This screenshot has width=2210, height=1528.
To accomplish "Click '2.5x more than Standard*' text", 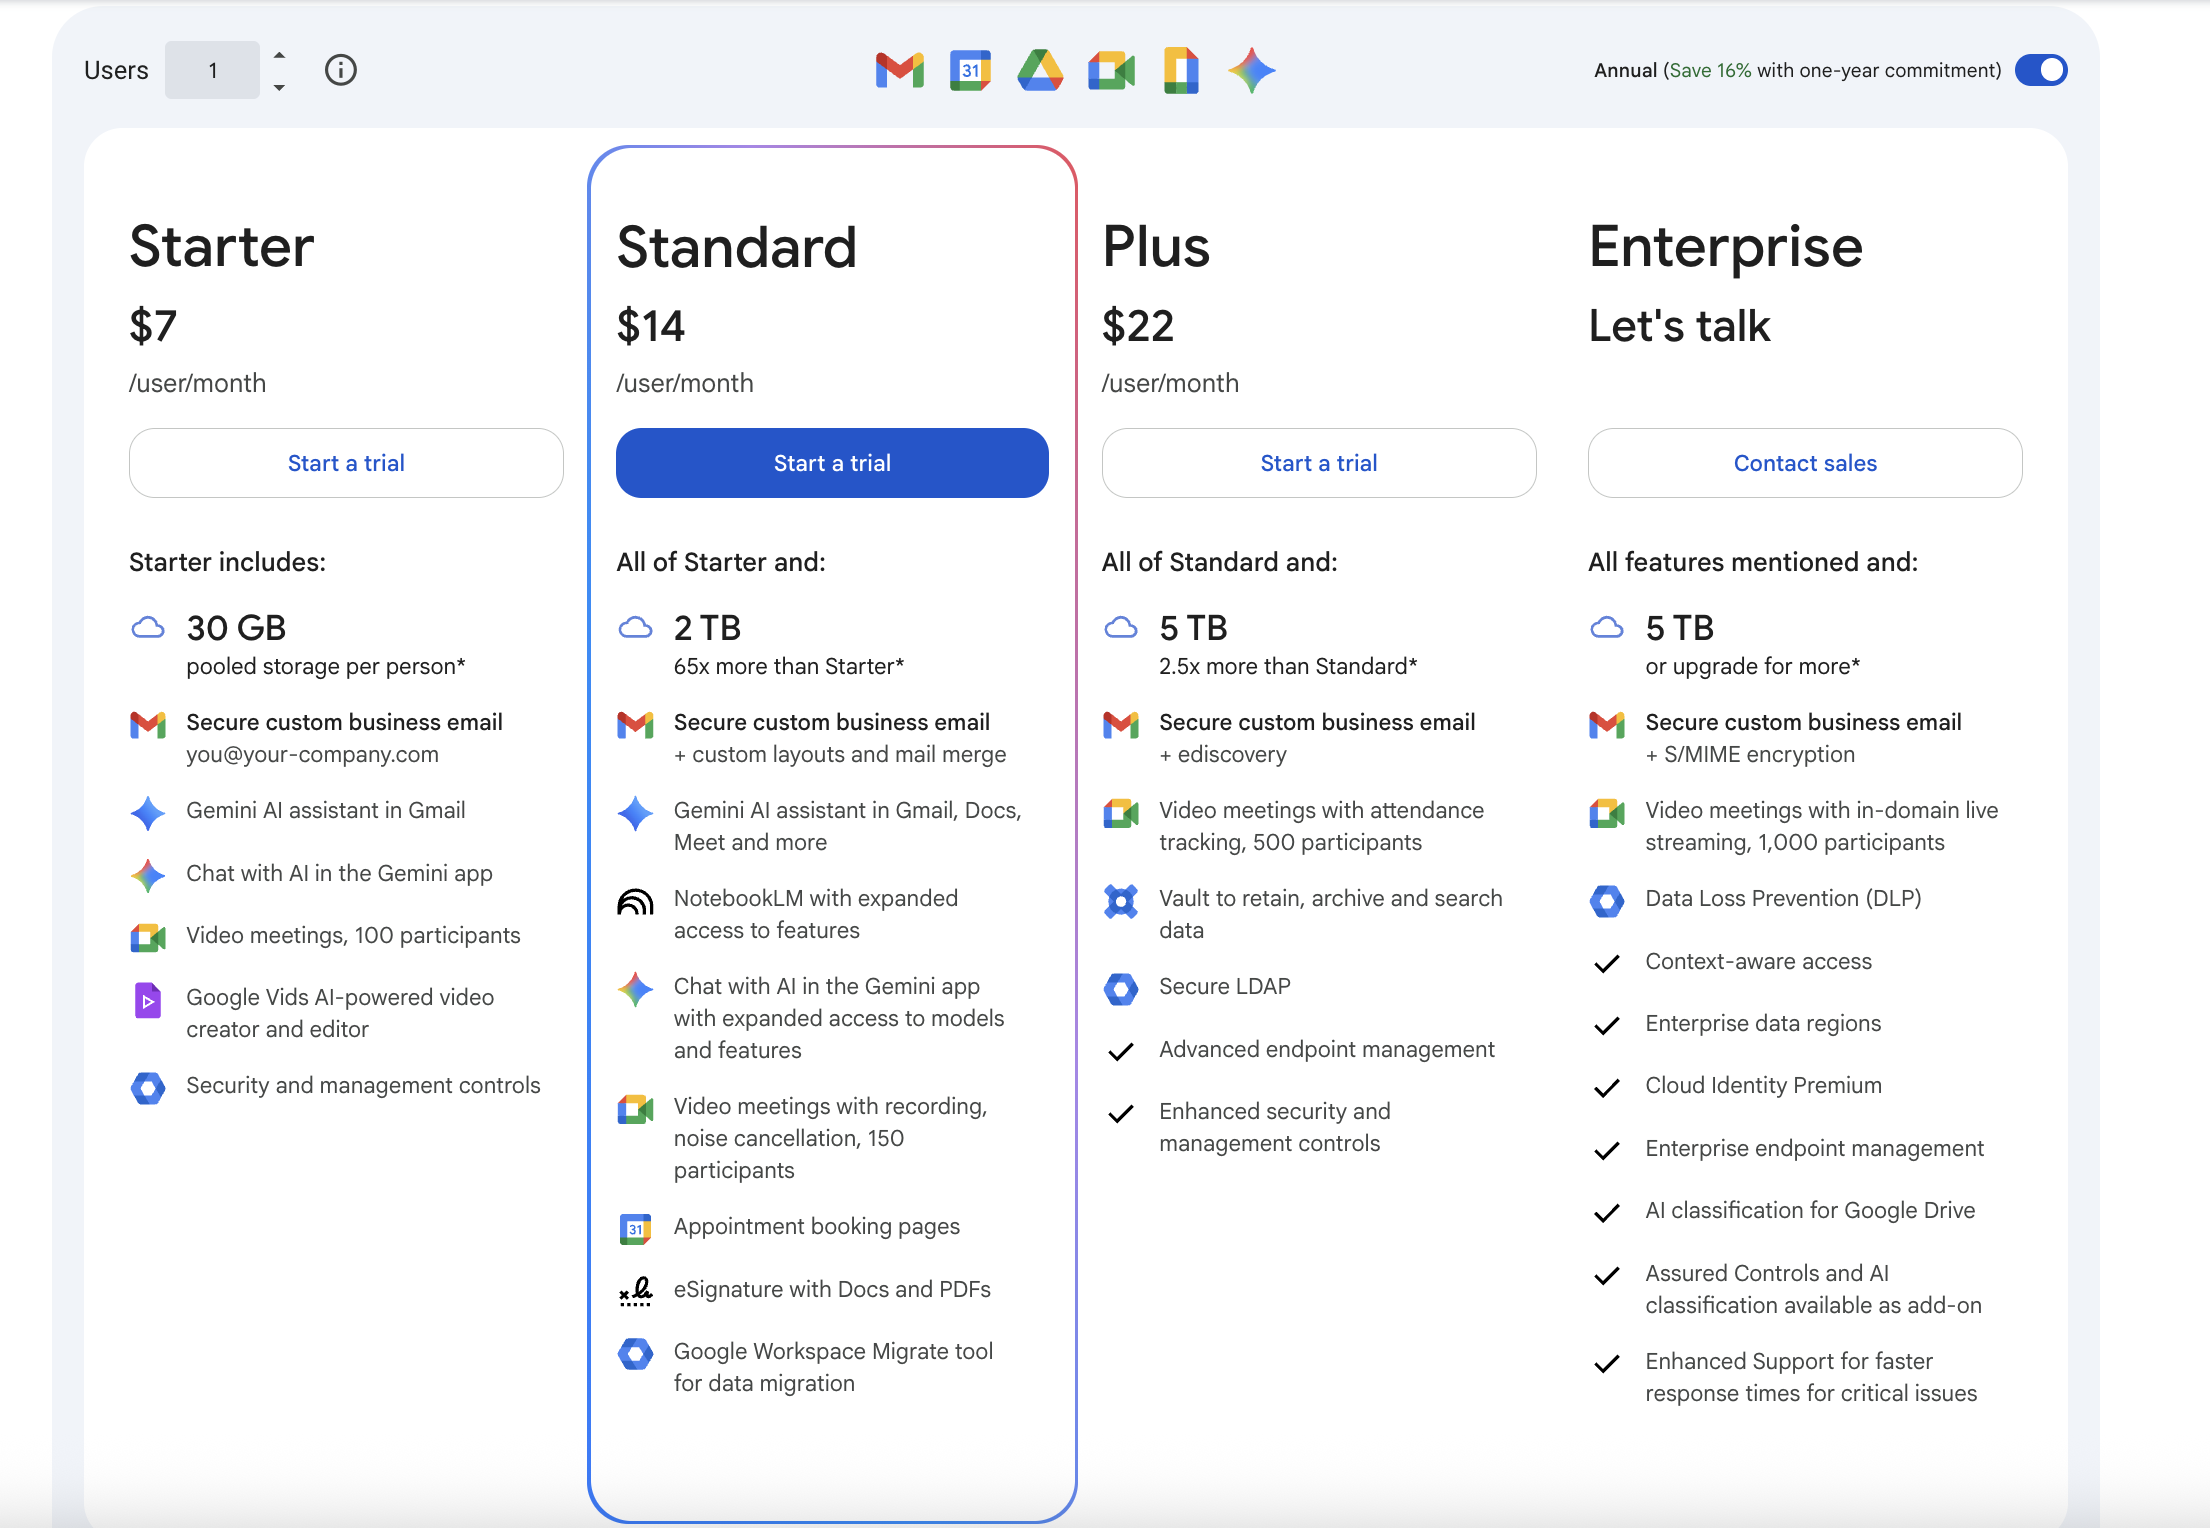I will point(1288,667).
